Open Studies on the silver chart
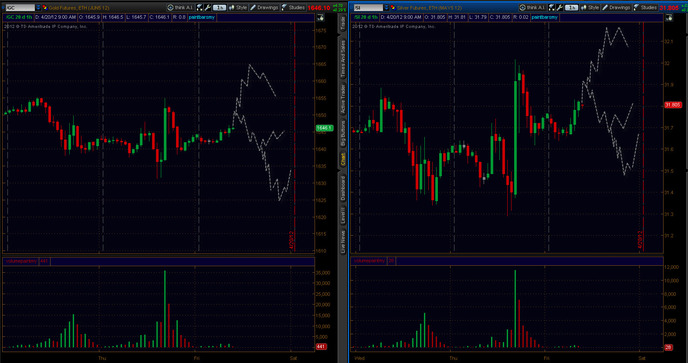688x363 pixels. (x=645, y=7)
